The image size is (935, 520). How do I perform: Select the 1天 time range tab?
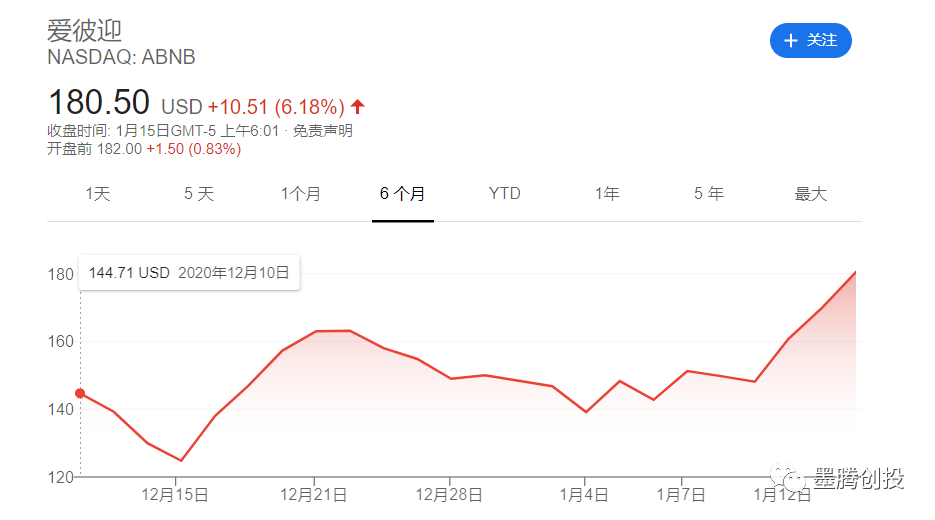point(97,194)
